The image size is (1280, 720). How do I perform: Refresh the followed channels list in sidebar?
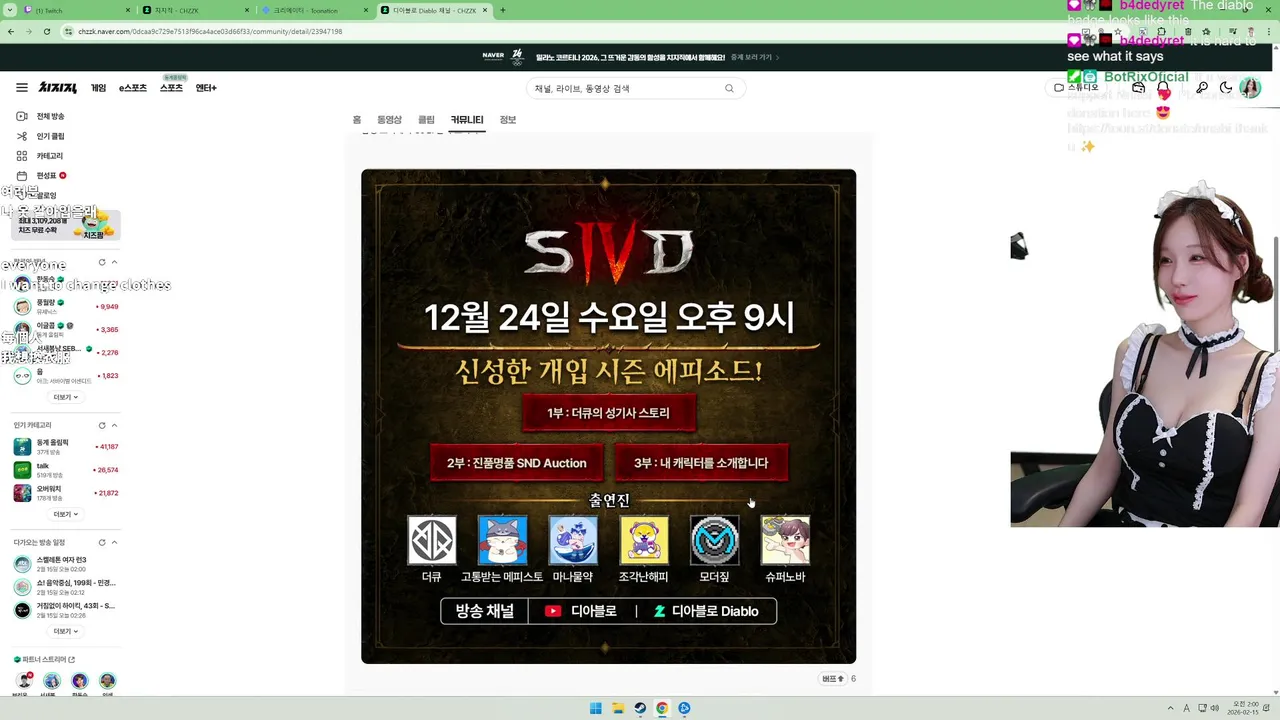[102, 262]
